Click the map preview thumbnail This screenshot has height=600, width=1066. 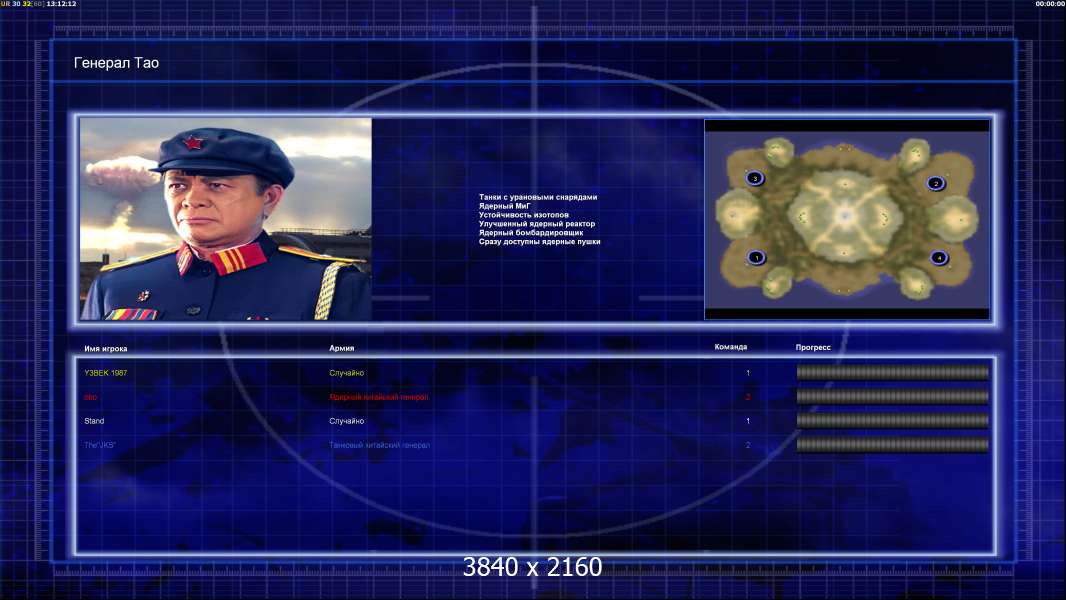(x=847, y=219)
